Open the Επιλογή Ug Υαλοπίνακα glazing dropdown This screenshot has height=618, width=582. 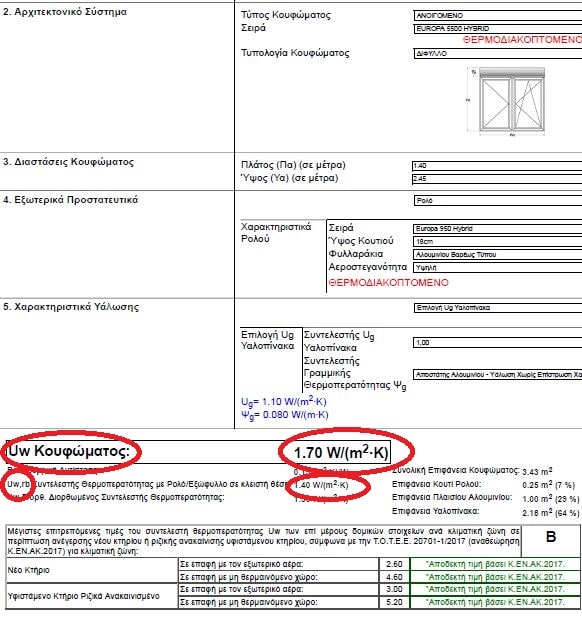pyautogui.click(x=498, y=308)
